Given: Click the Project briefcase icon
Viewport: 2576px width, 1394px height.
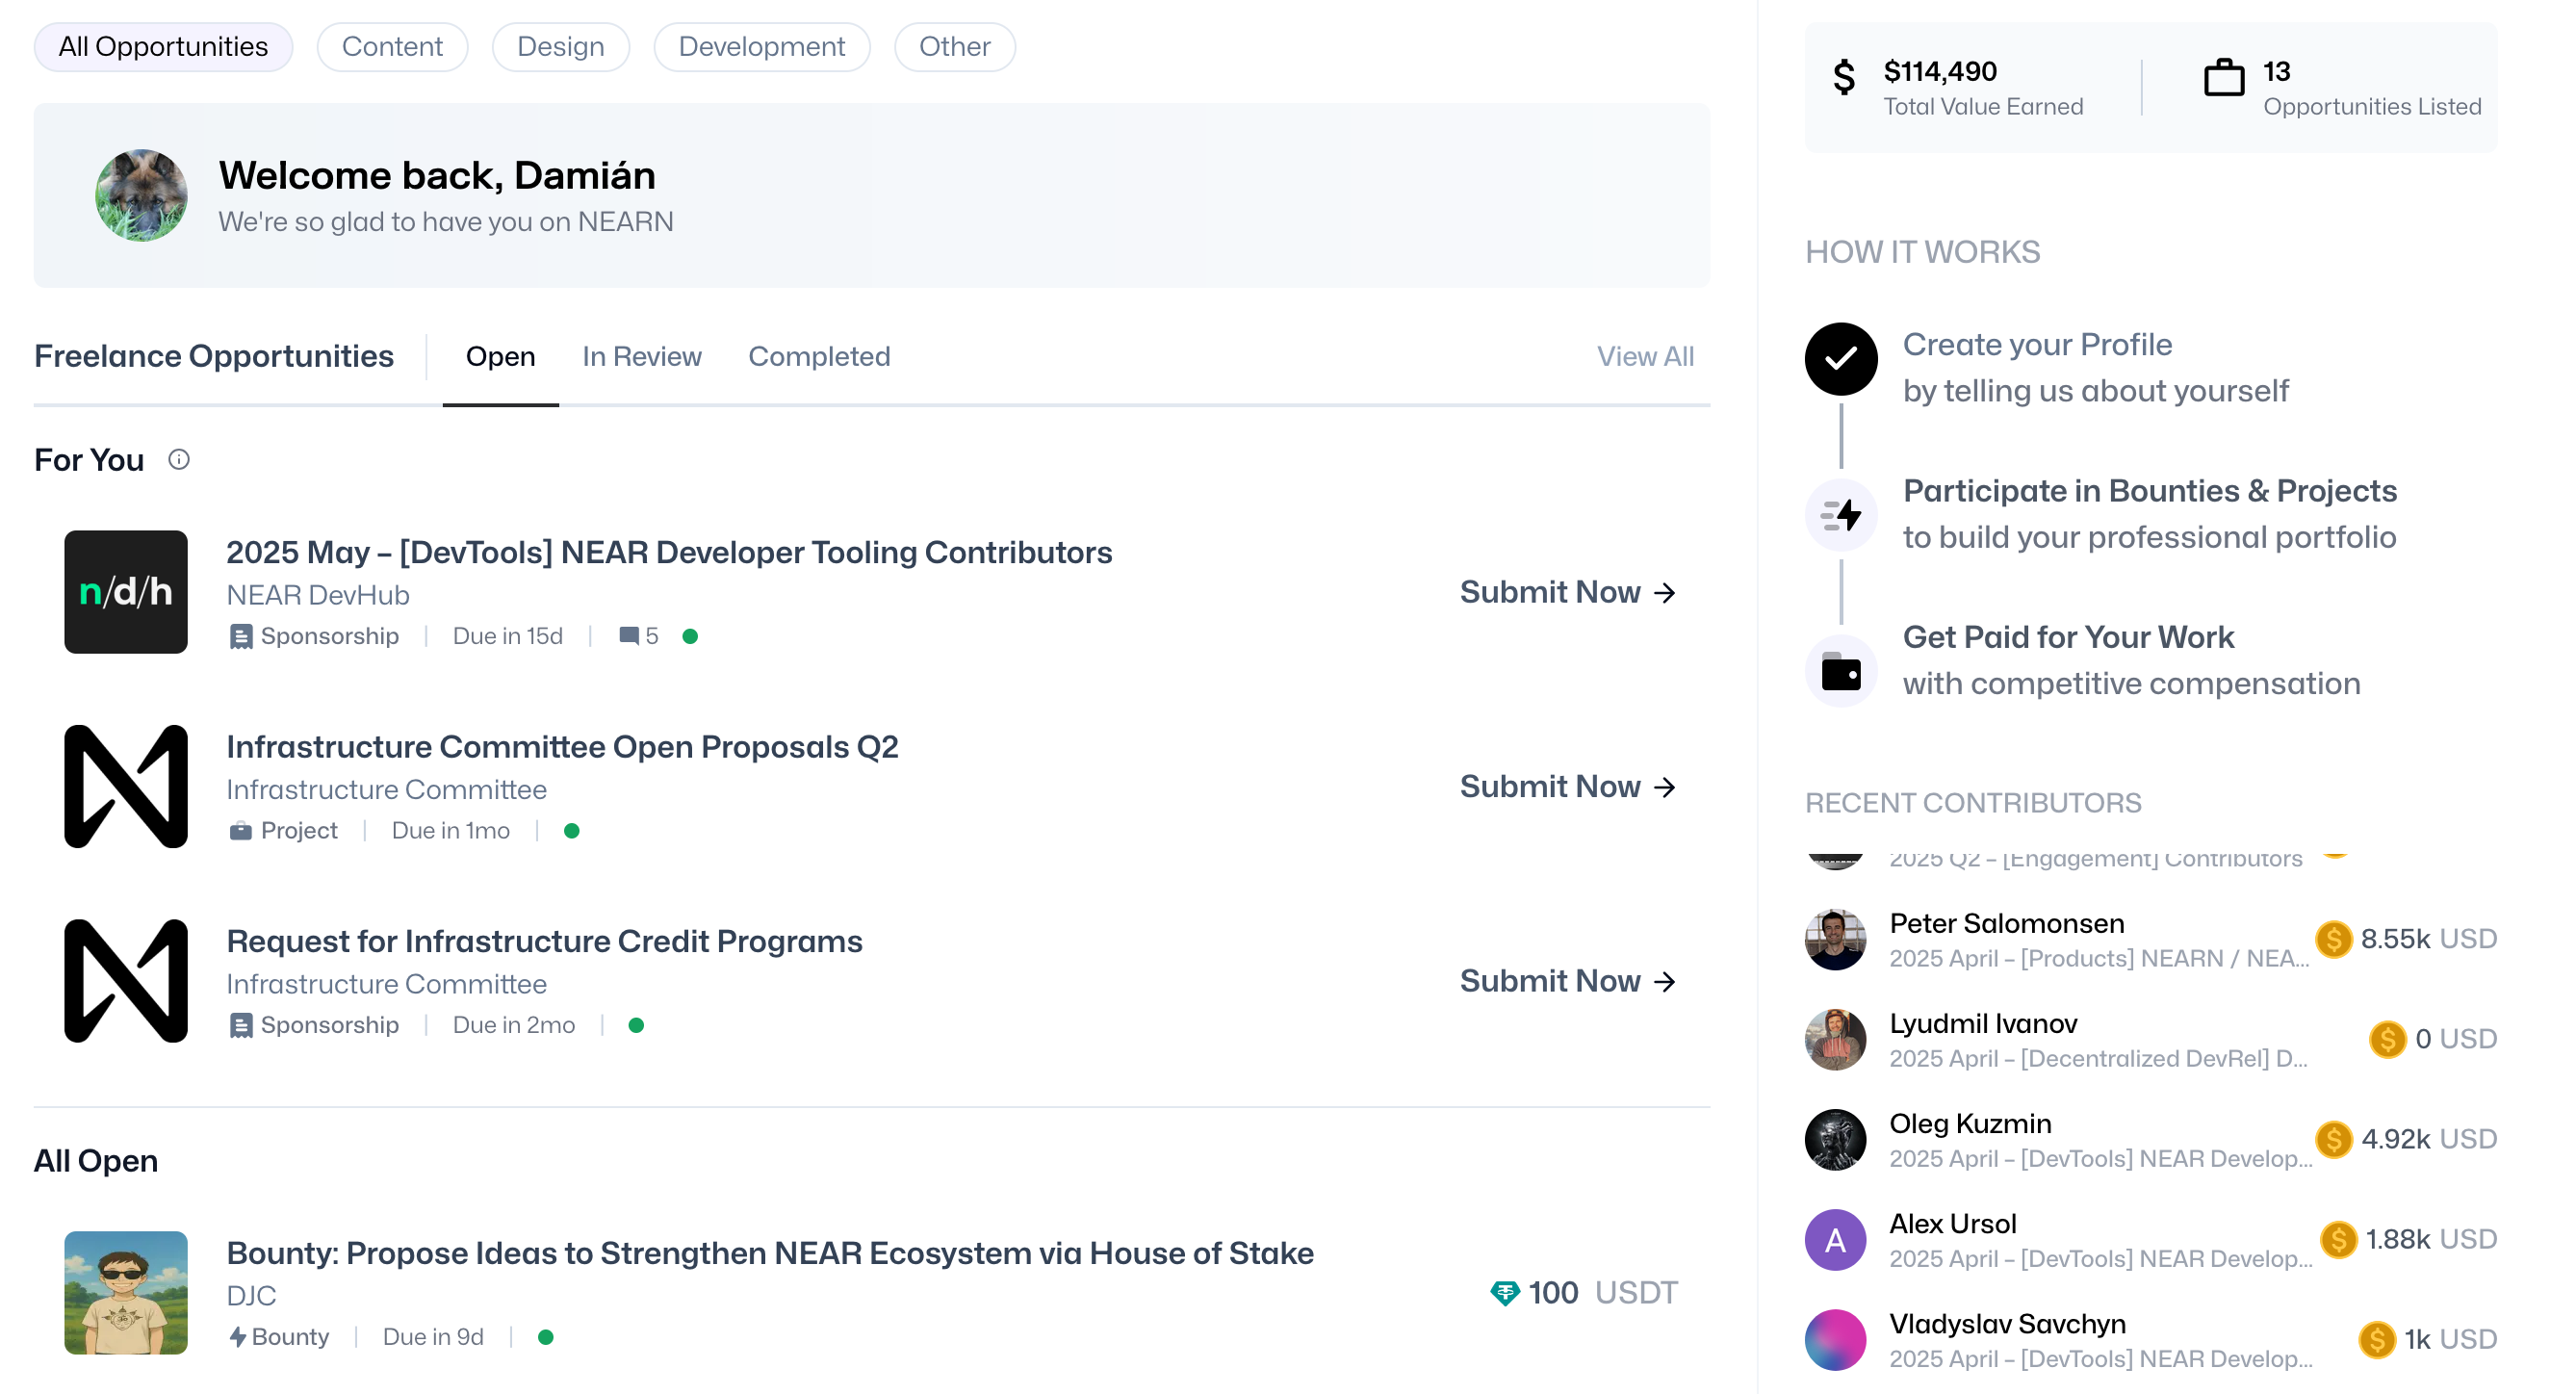Looking at the screenshot, I should pyautogui.click(x=240, y=831).
